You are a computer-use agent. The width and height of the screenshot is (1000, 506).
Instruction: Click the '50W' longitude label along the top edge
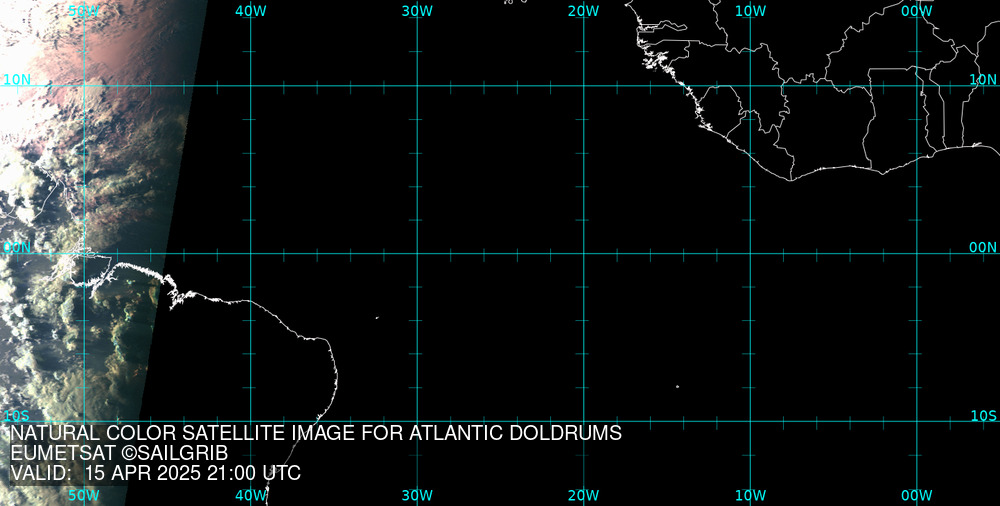click(84, 11)
